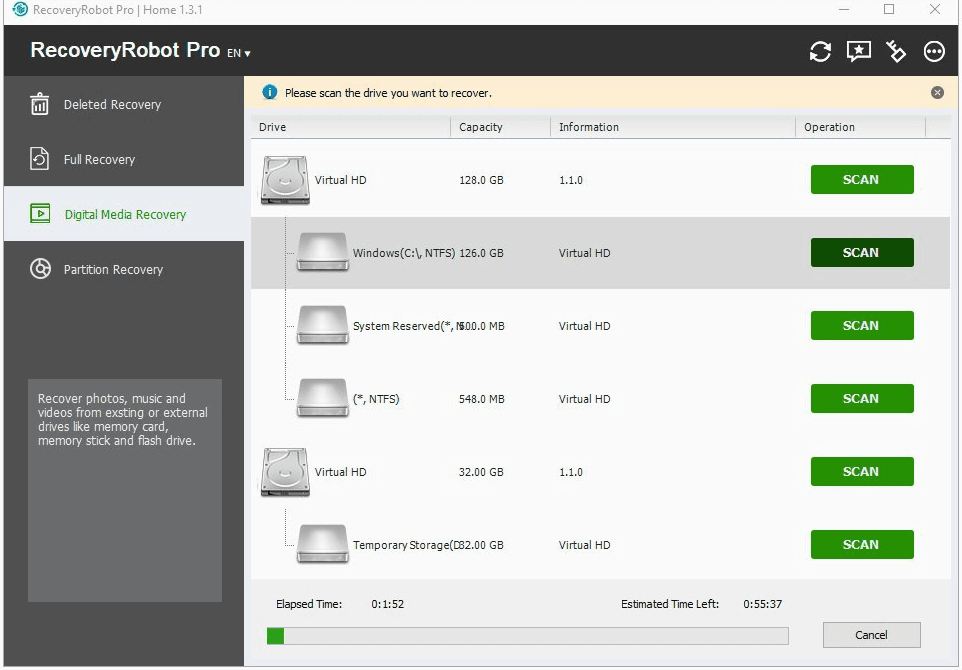Open the feedback star speech-bubble icon

point(858,52)
